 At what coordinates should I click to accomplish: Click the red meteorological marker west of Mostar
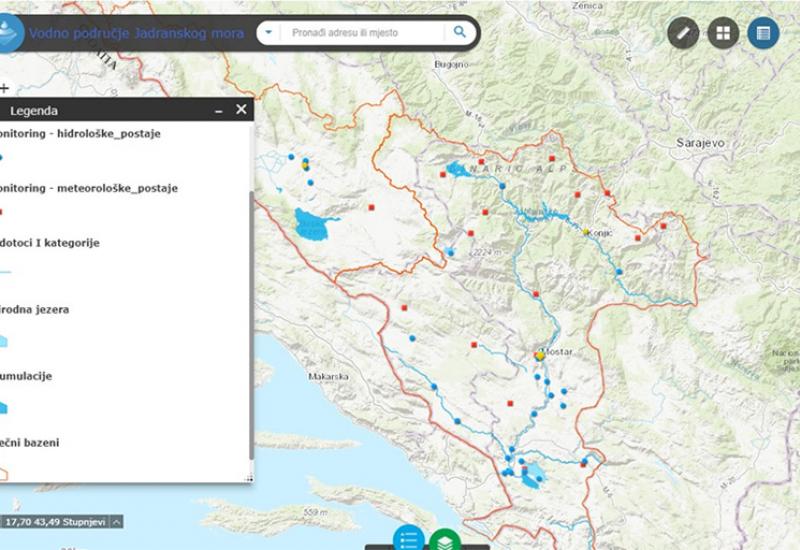pyautogui.click(x=474, y=345)
